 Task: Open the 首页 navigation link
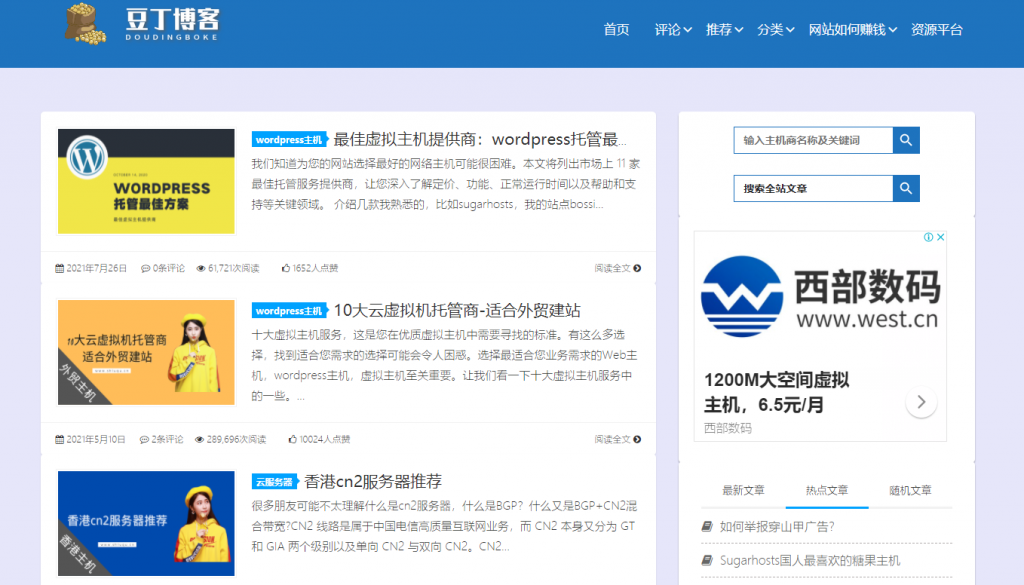click(x=616, y=29)
